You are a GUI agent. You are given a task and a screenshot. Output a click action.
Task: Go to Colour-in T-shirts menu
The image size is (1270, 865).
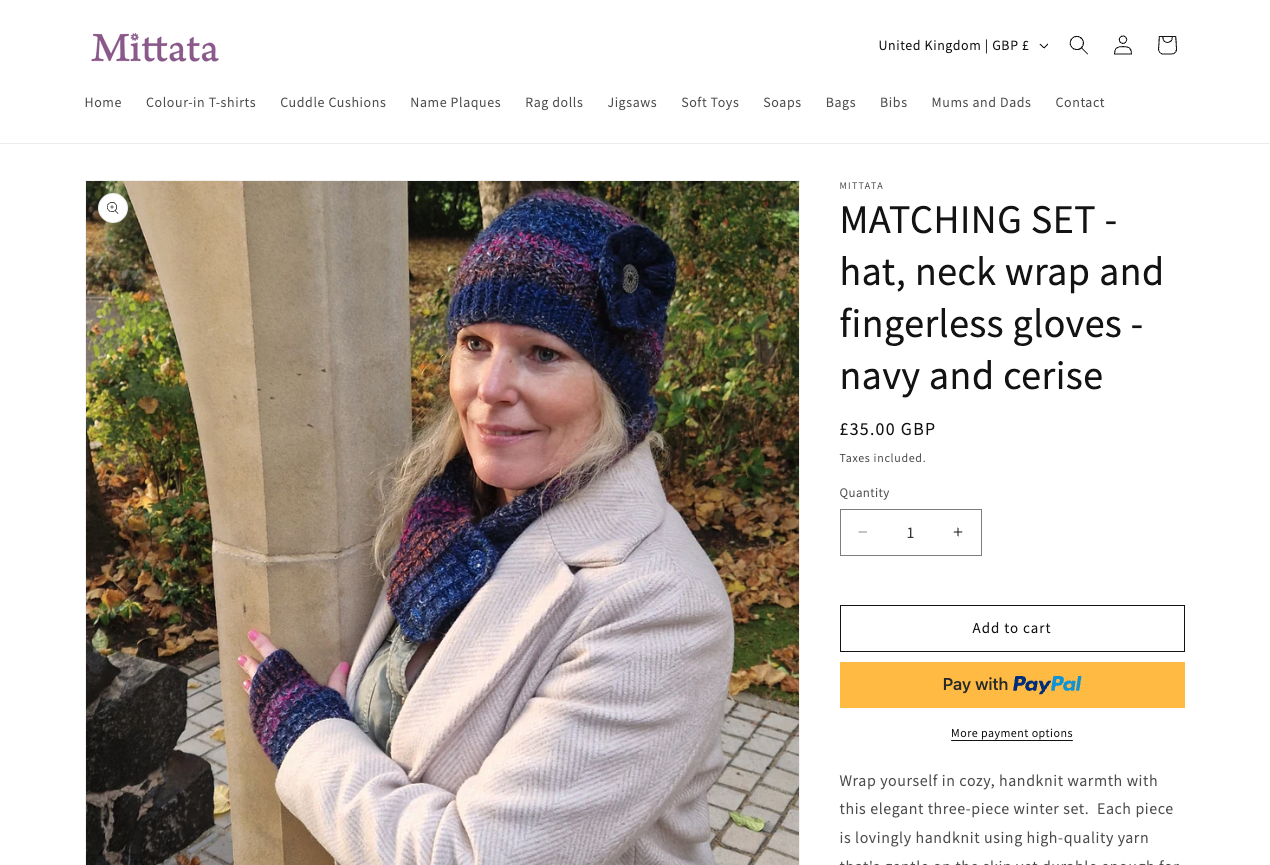(201, 102)
